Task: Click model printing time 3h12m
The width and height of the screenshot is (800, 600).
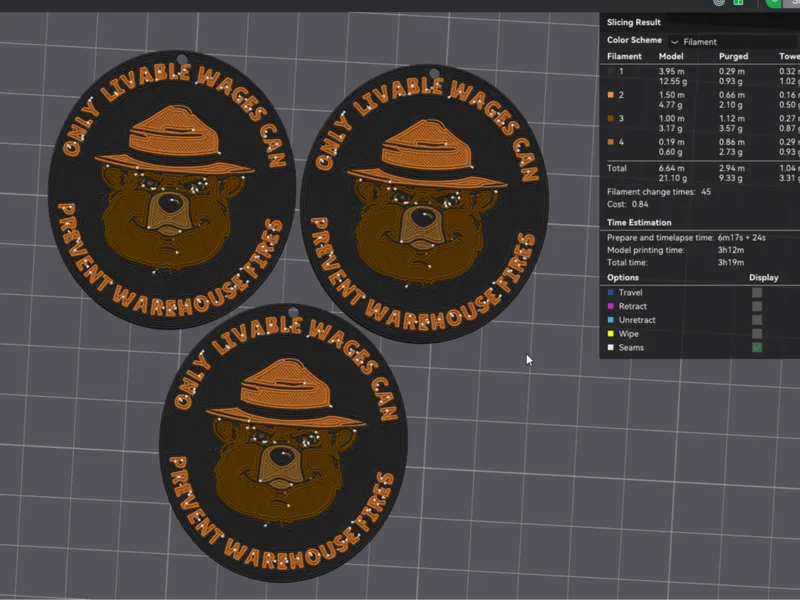Action: 730,250
